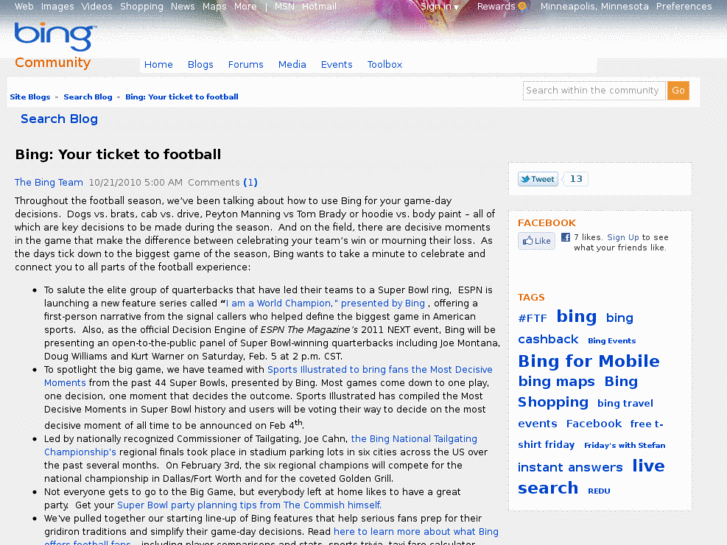This screenshot has width=727, height=545.
Task: Click the Facebook logo icon beside likes
Action: [x=565, y=237]
